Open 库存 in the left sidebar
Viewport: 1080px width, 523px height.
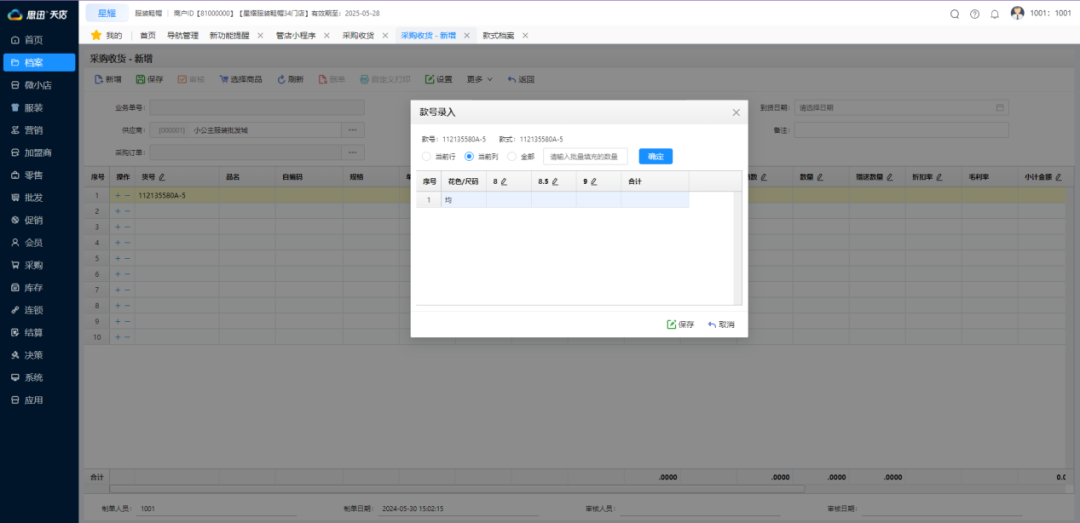point(33,287)
